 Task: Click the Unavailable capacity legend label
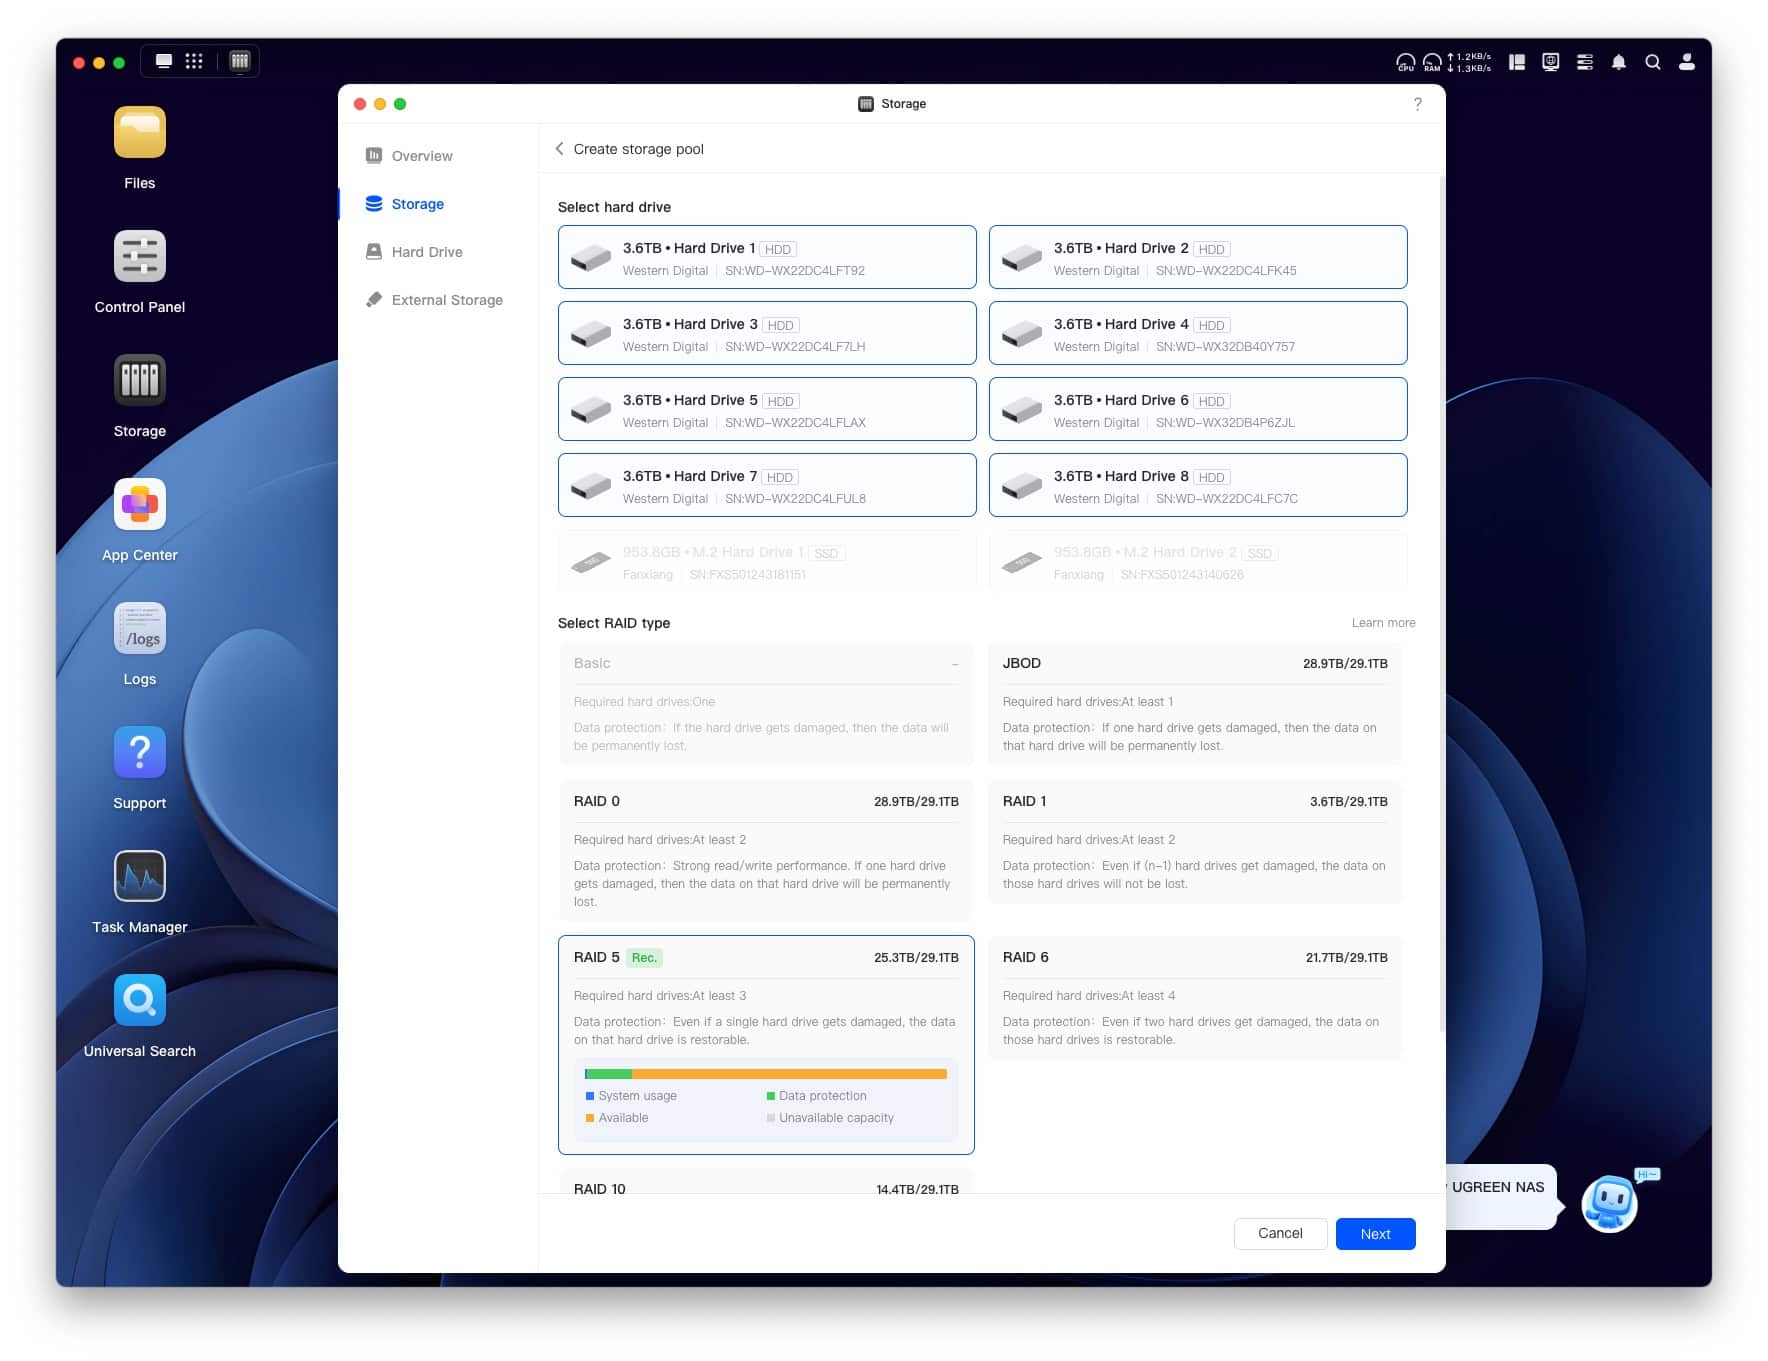coord(836,1118)
